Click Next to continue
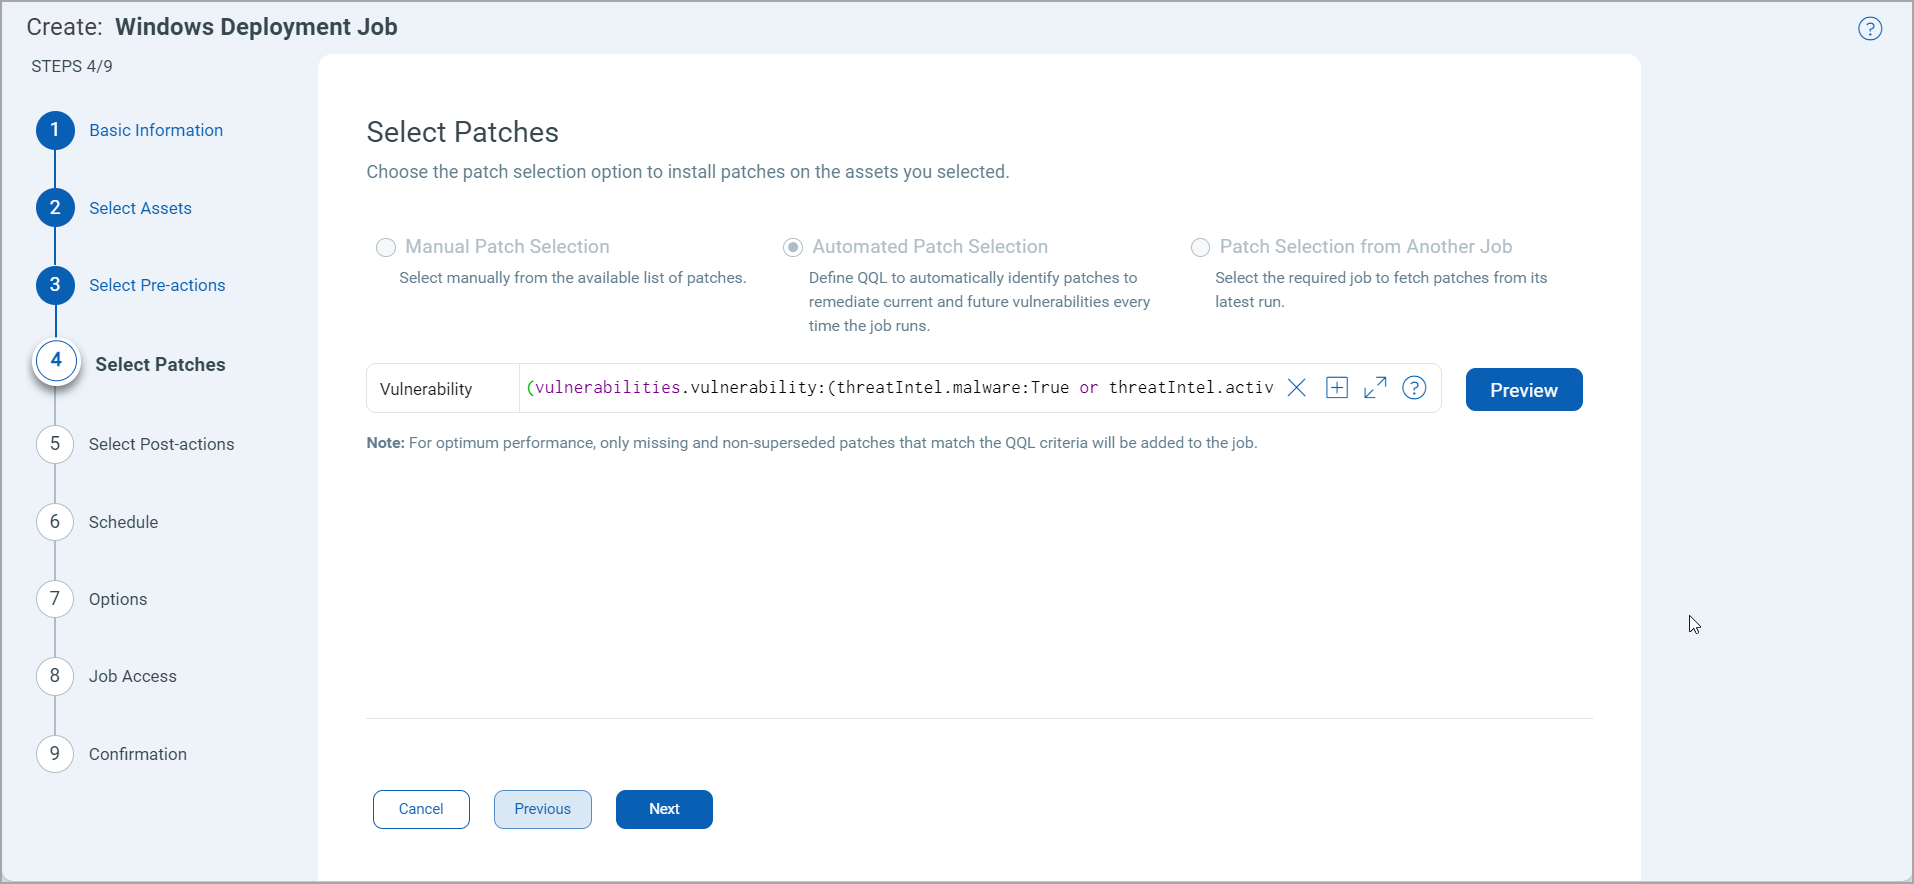 [664, 809]
